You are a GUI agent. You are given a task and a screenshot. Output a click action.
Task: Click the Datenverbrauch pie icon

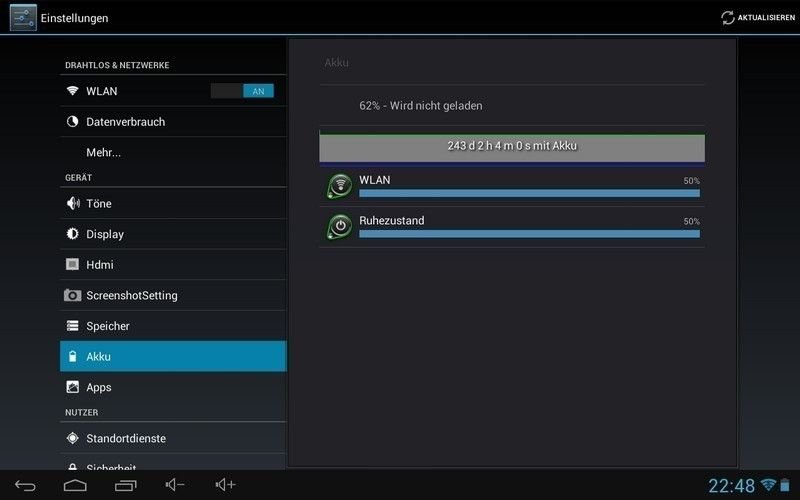point(72,121)
